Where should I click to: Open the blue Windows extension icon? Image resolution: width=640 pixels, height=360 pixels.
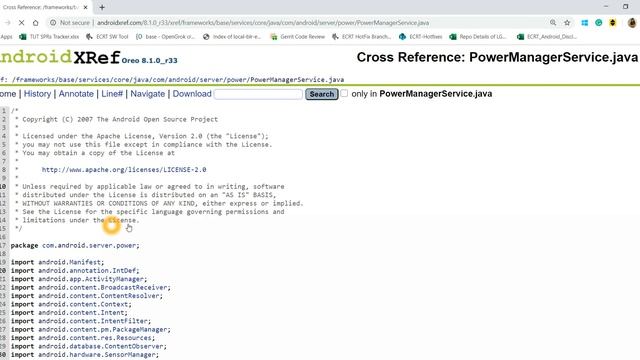click(584, 23)
